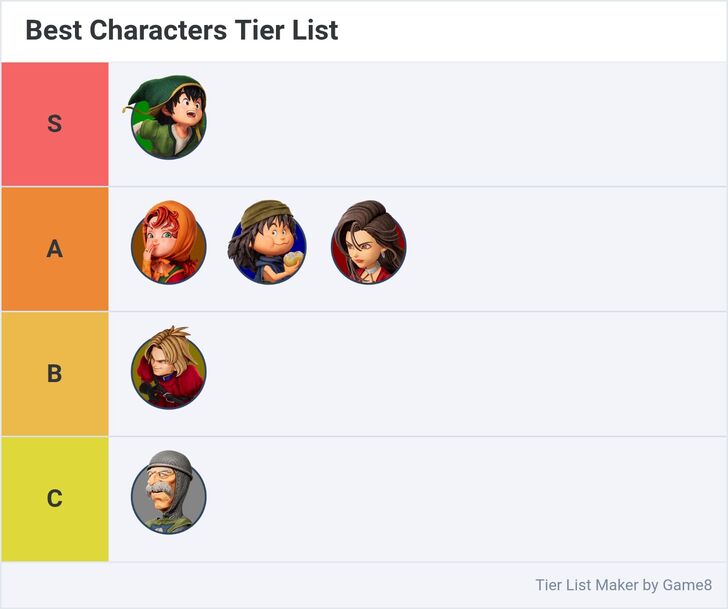728x609 pixels.
Task: Select the yellow C tier label
Action: point(55,498)
